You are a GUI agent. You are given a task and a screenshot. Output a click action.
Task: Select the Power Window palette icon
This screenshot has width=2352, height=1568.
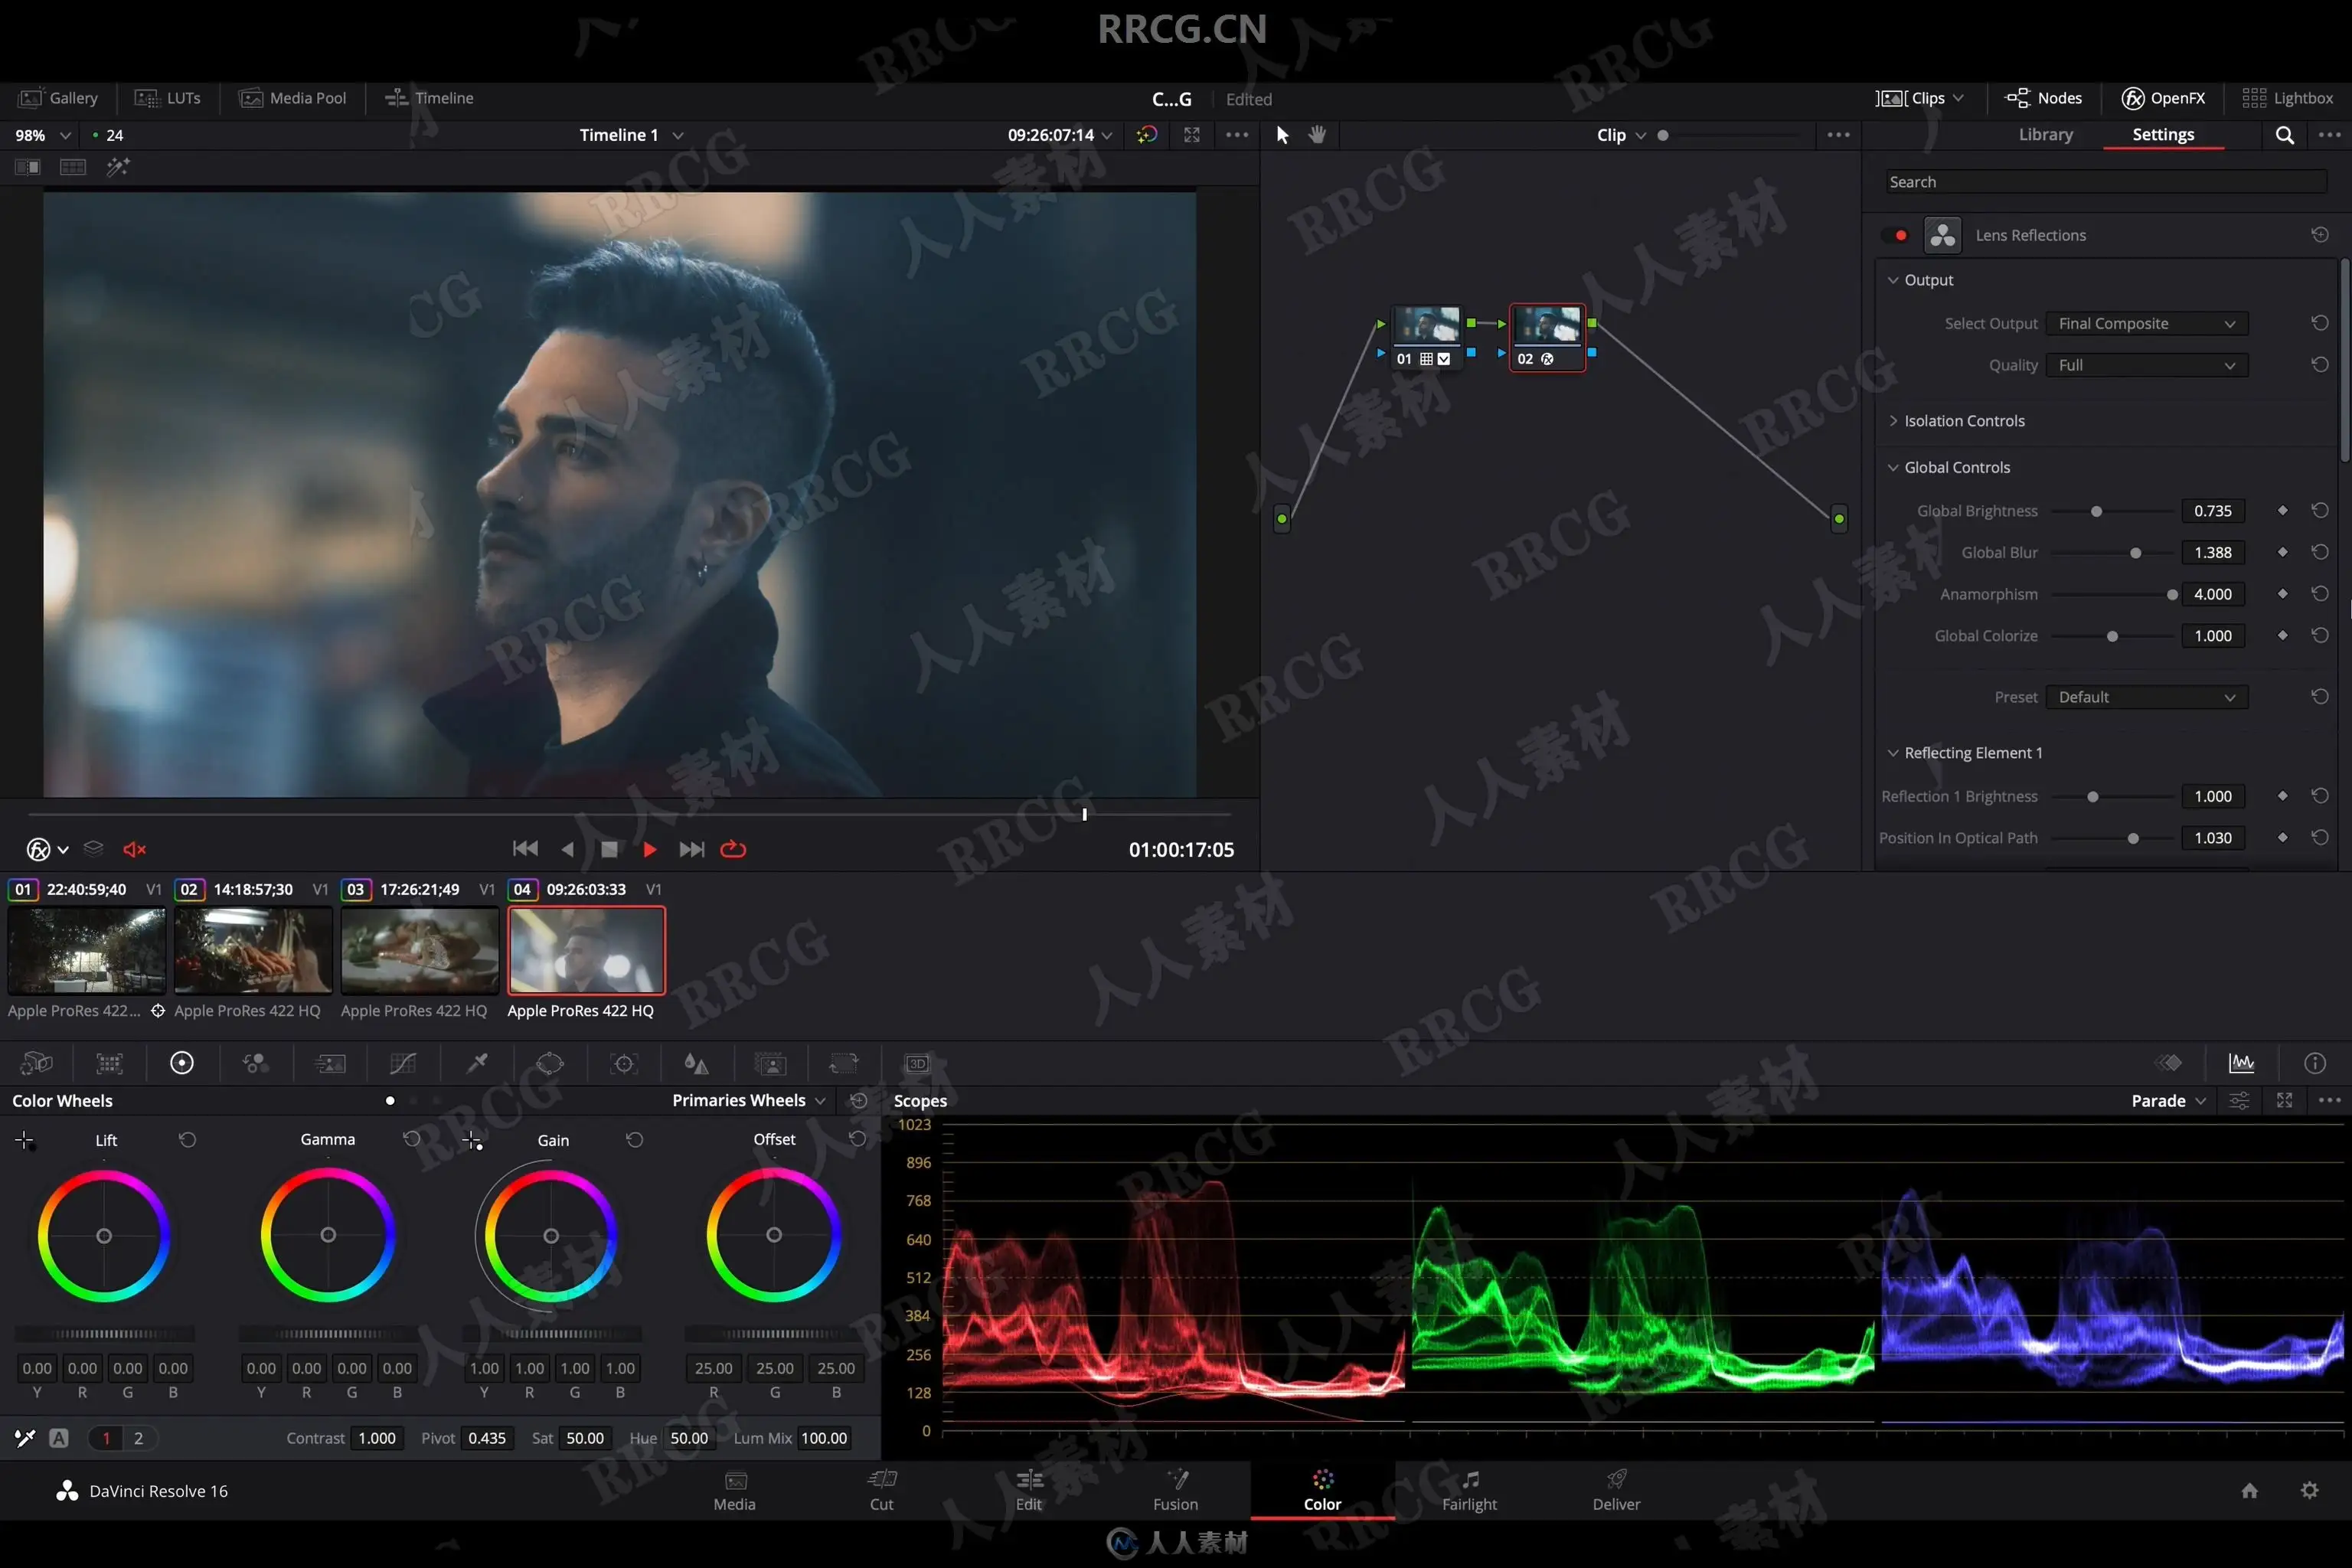(x=550, y=1063)
